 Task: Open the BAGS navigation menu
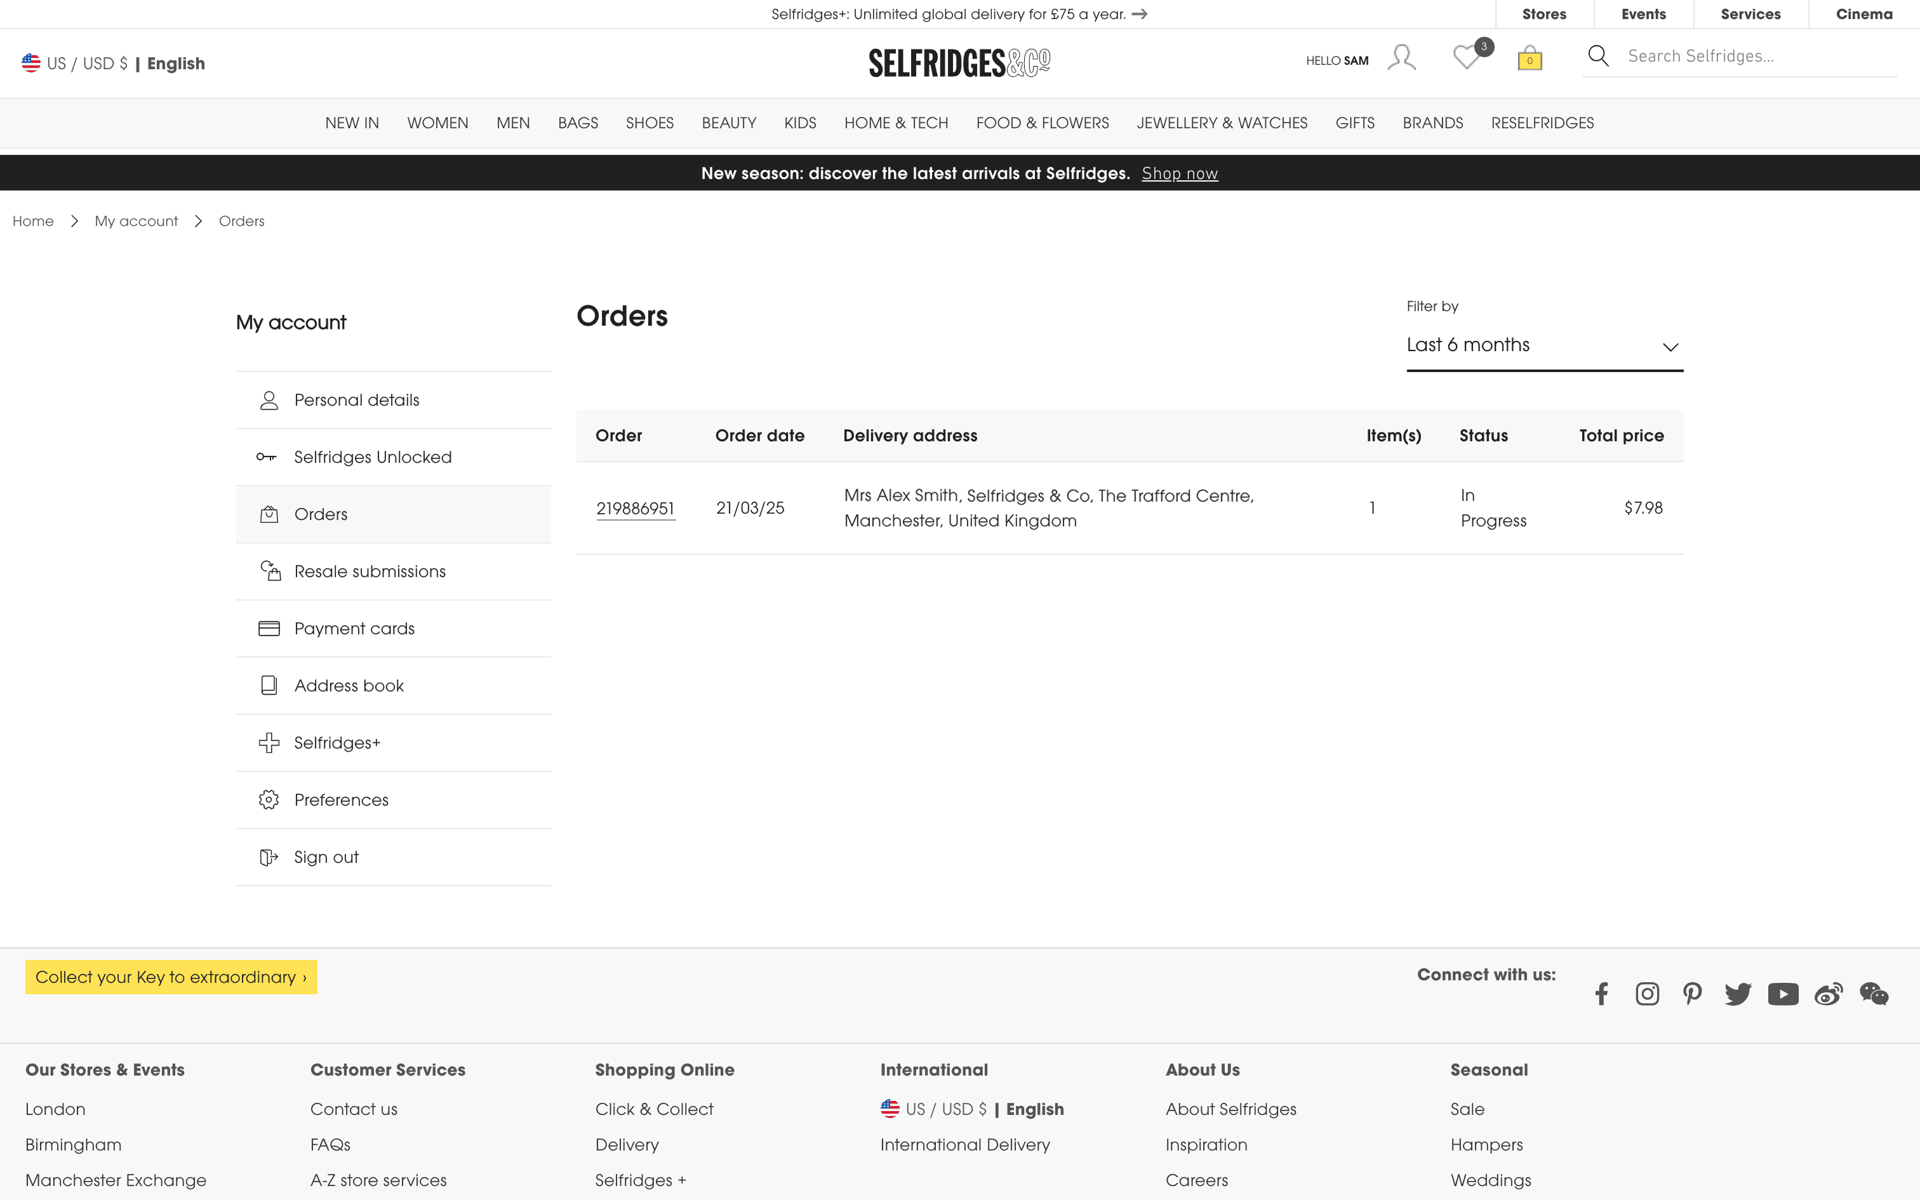(x=578, y=123)
